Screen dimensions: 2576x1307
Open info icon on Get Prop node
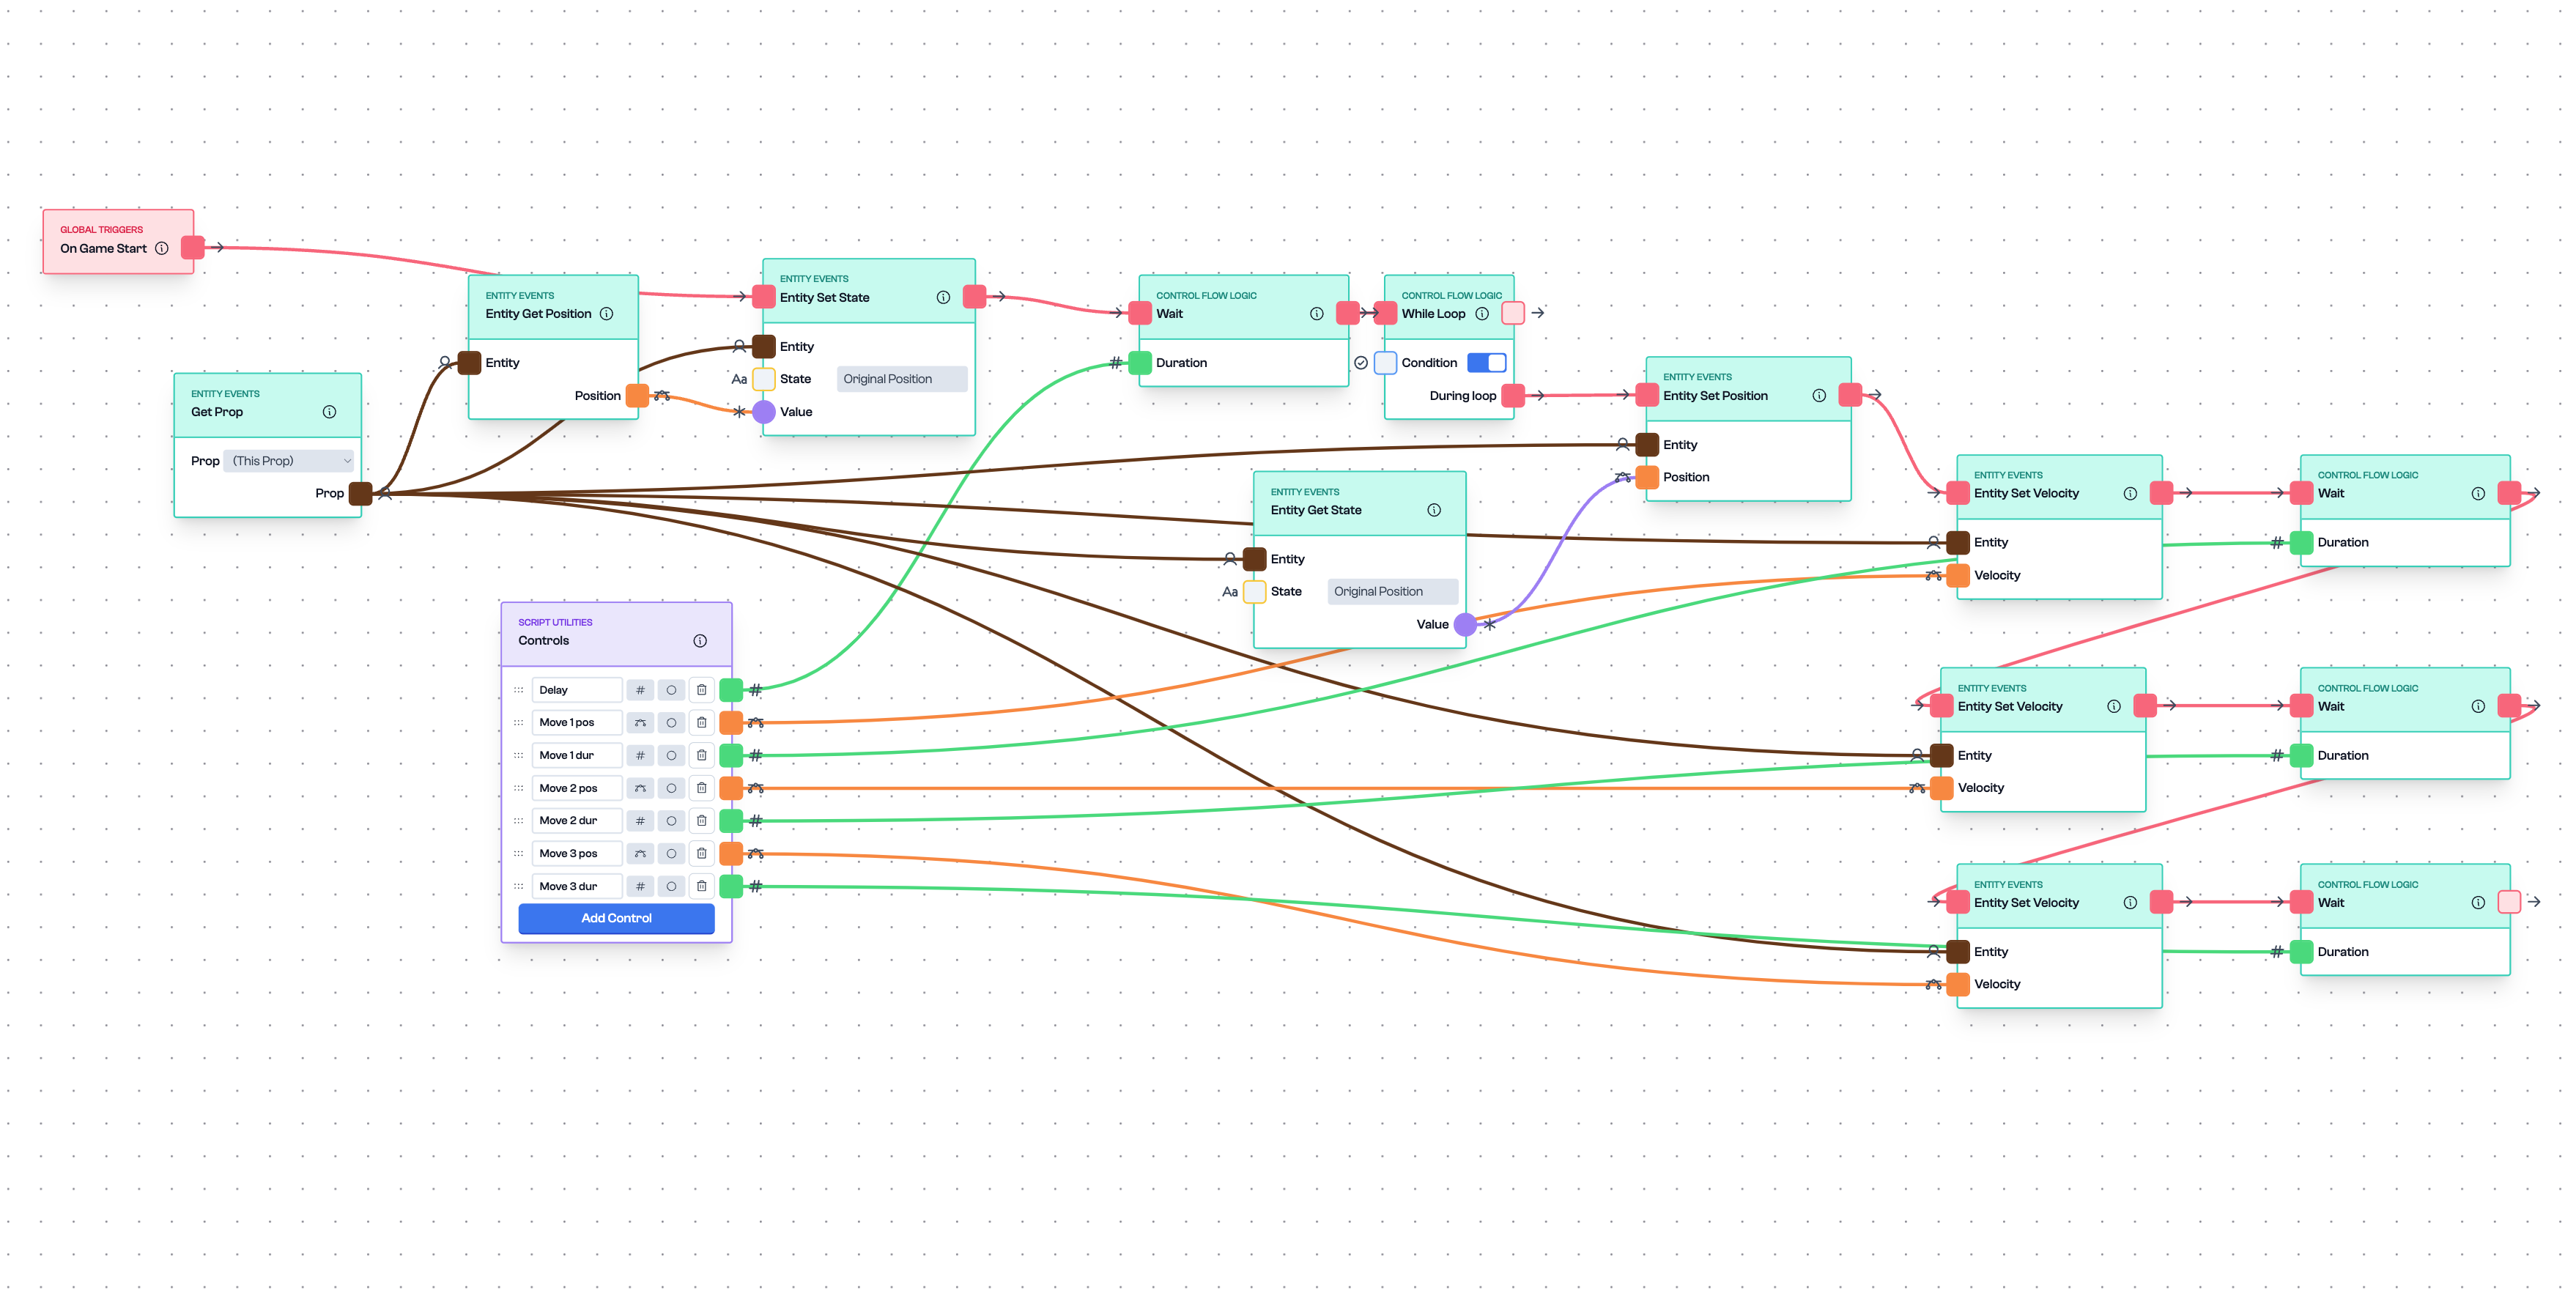click(x=329, y=412)
